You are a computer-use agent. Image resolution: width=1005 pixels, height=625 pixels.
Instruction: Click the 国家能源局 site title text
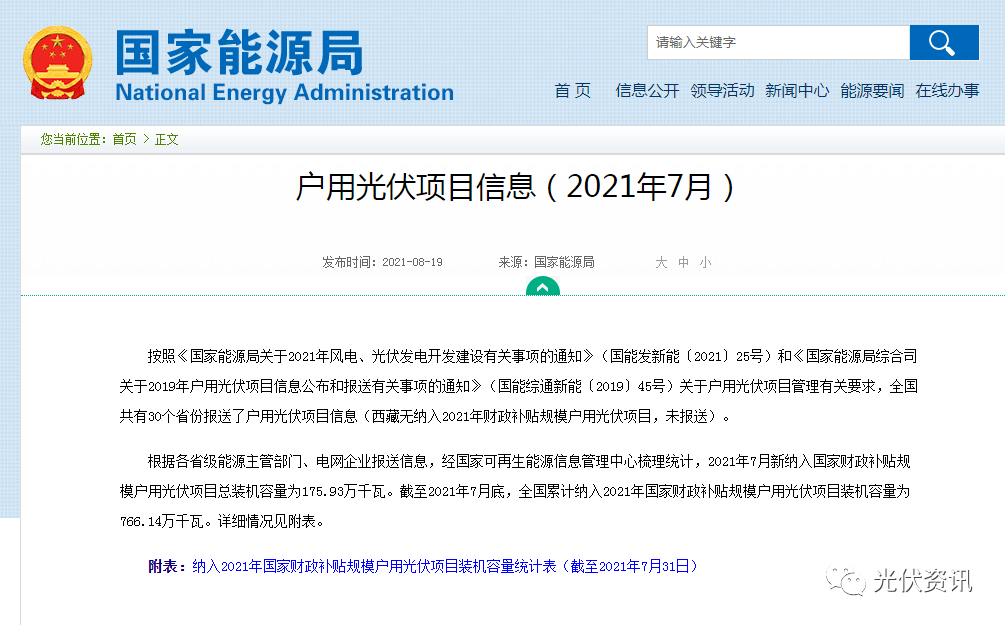tap(239, 52)
